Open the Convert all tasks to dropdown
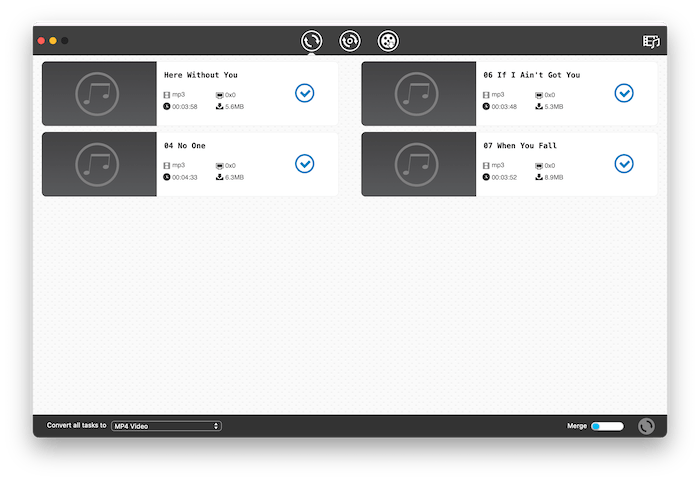 click(166, 426)
